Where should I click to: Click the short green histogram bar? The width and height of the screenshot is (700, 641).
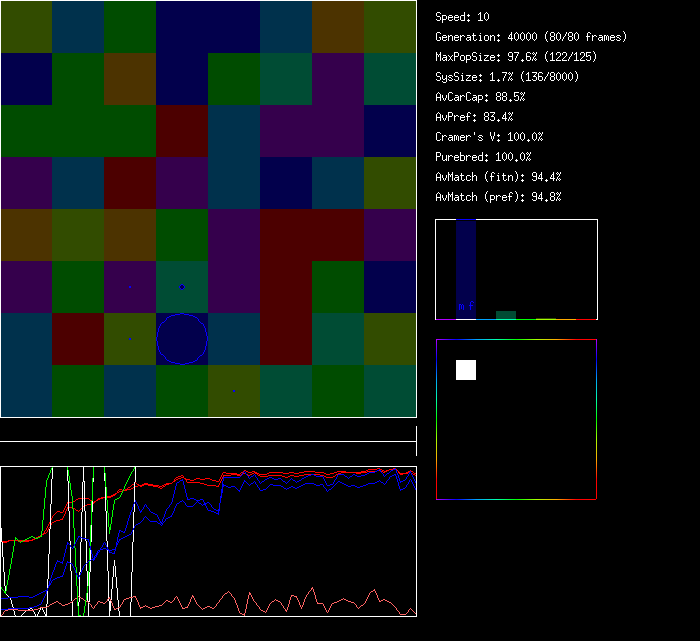coord(506,315)
